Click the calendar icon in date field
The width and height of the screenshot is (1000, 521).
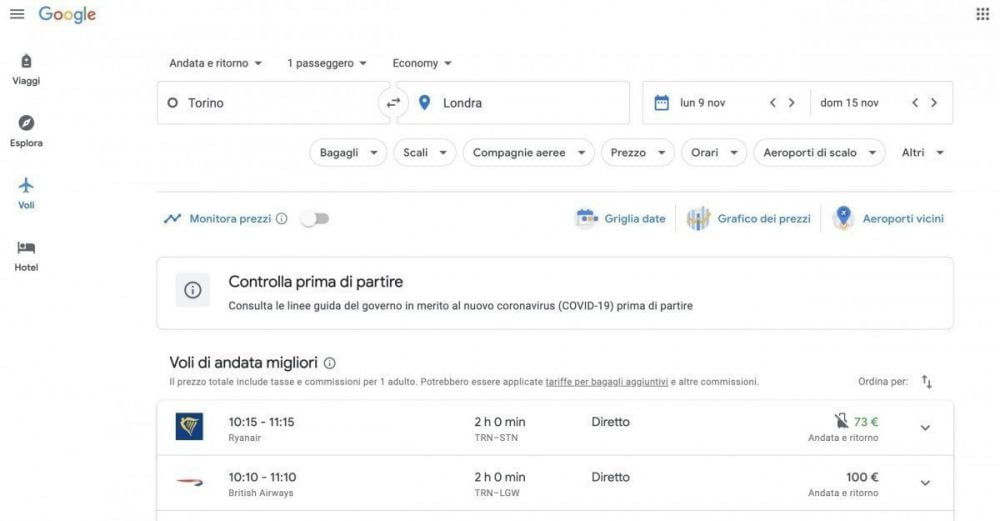661,103
